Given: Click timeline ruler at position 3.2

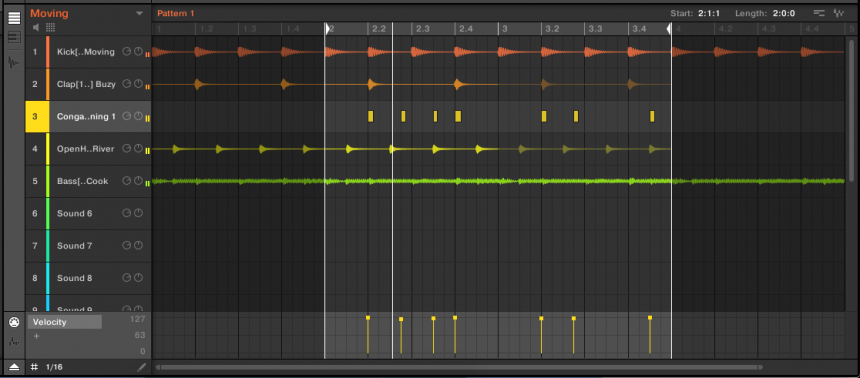Looking at the screenshot, I should point(552,29).
